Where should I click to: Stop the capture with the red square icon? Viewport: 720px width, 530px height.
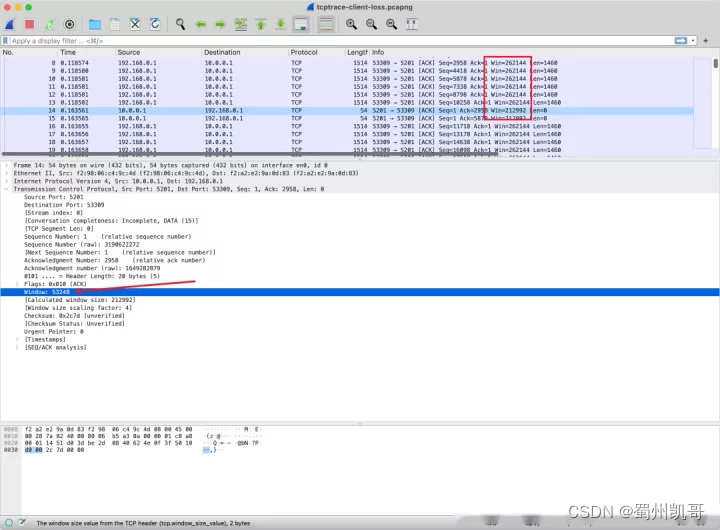click(x=29, y=24)
